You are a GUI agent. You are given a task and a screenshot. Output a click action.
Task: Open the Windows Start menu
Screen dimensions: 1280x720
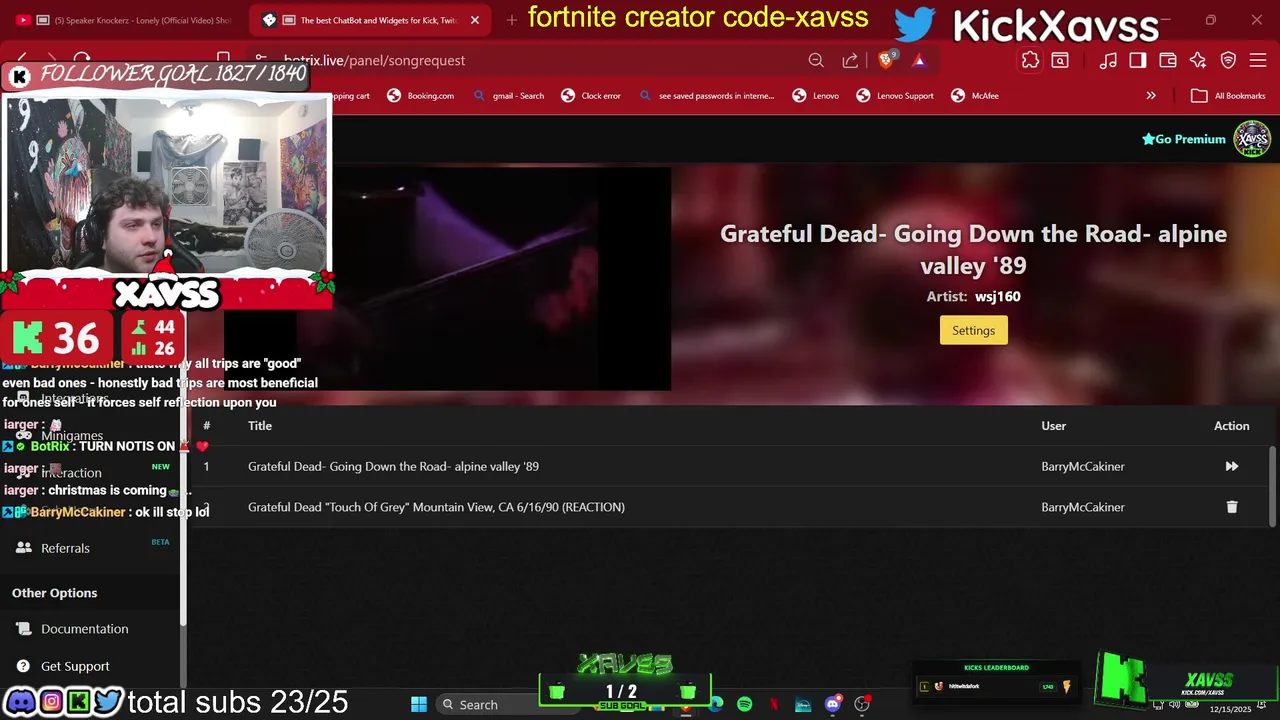419,704
